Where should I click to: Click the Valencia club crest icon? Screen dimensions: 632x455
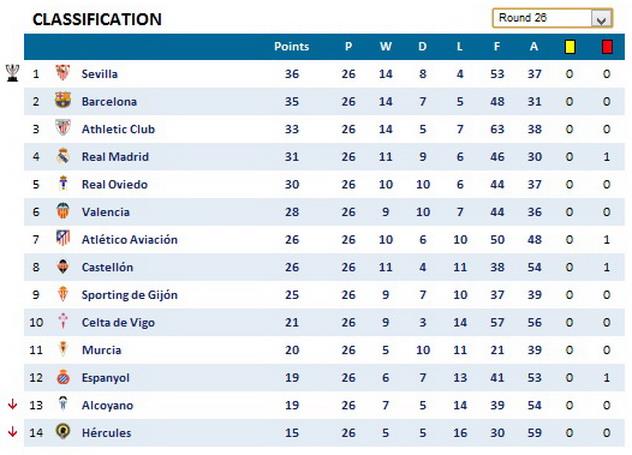pos(63,212)
